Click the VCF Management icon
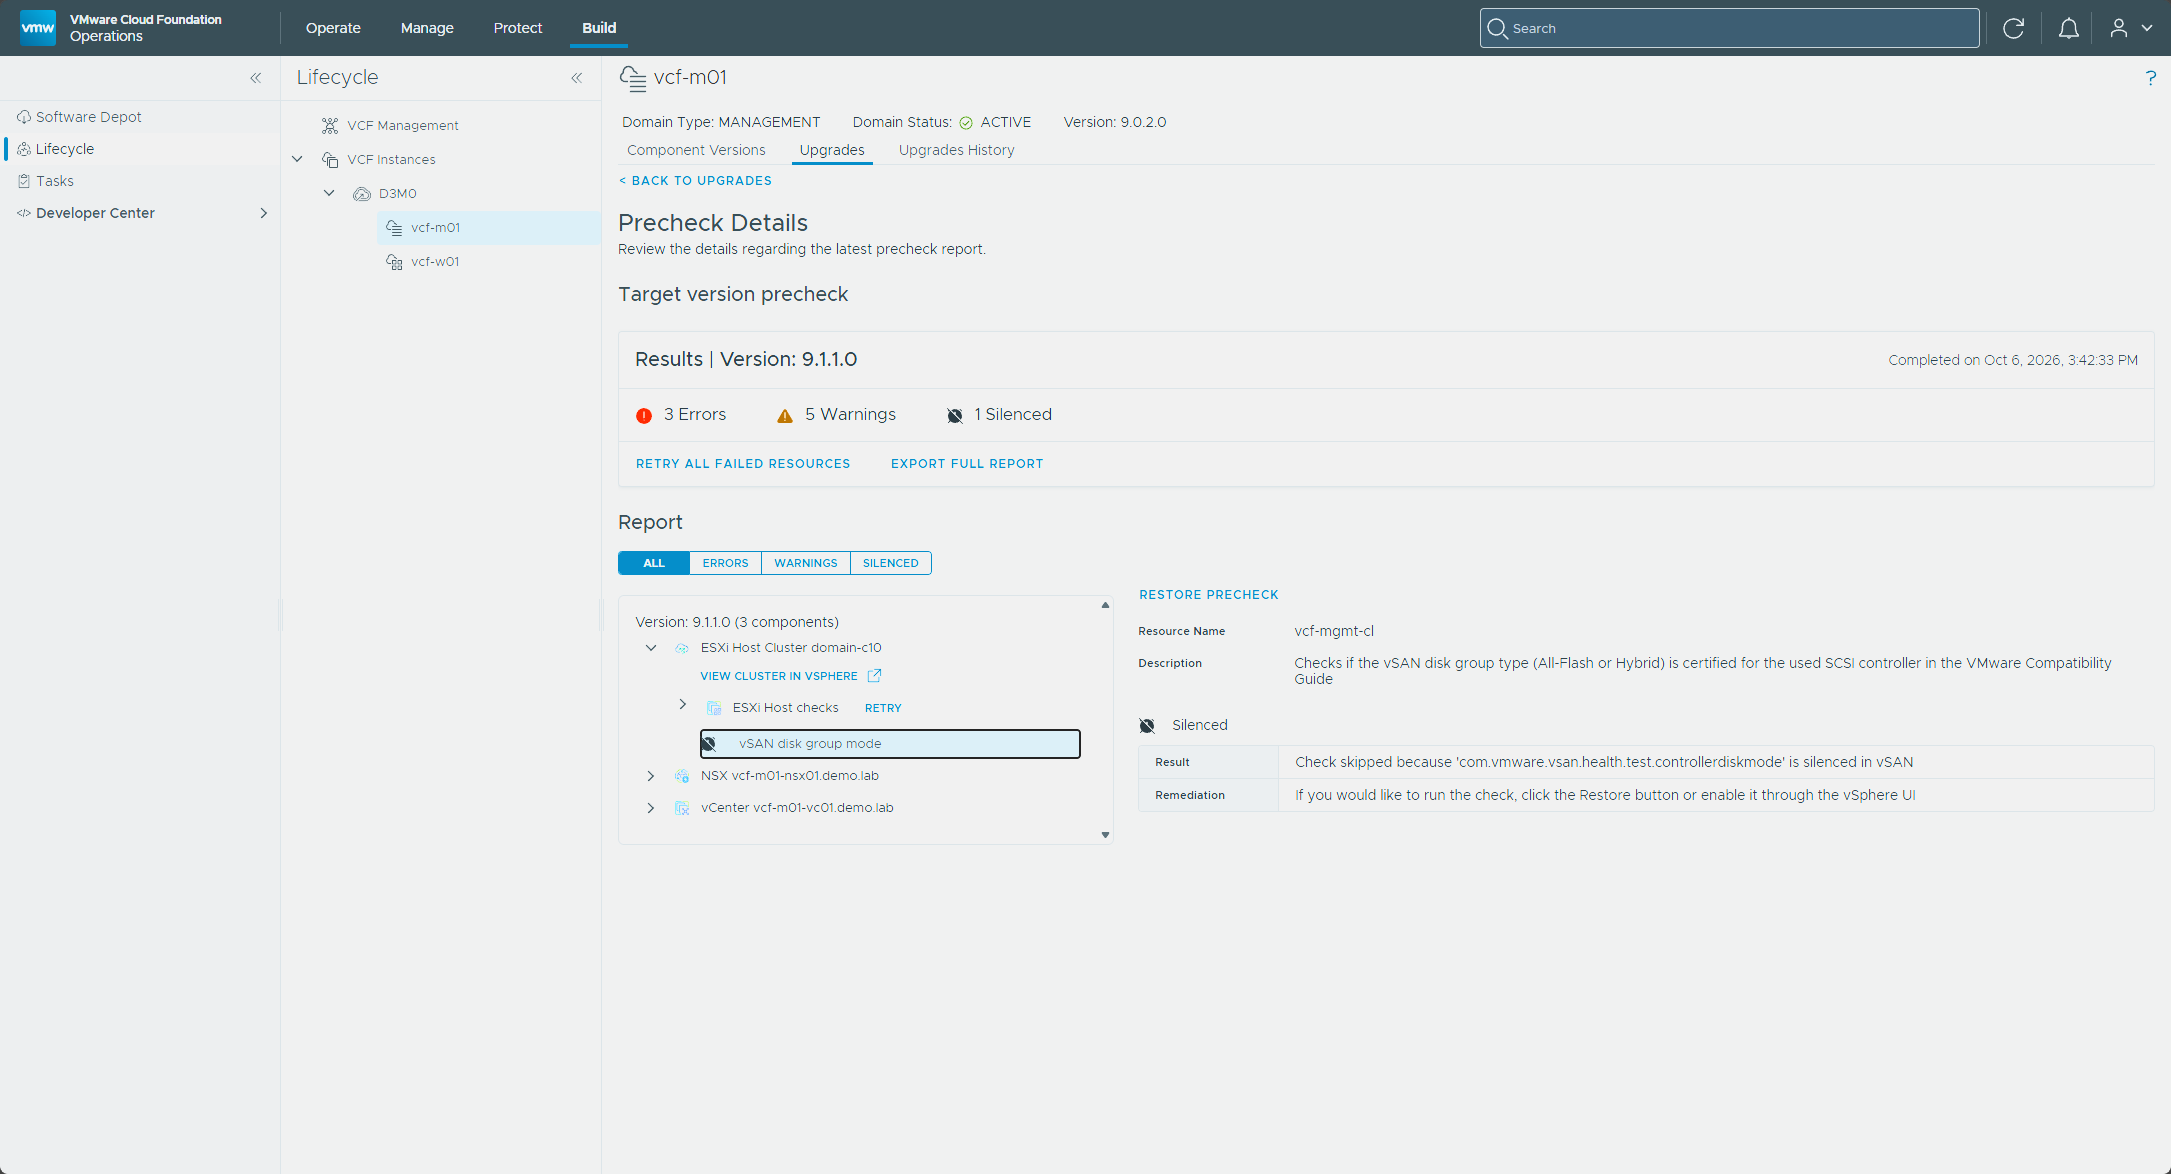Viewport: 2171px width, 1174px height. [x=330, y=125]
